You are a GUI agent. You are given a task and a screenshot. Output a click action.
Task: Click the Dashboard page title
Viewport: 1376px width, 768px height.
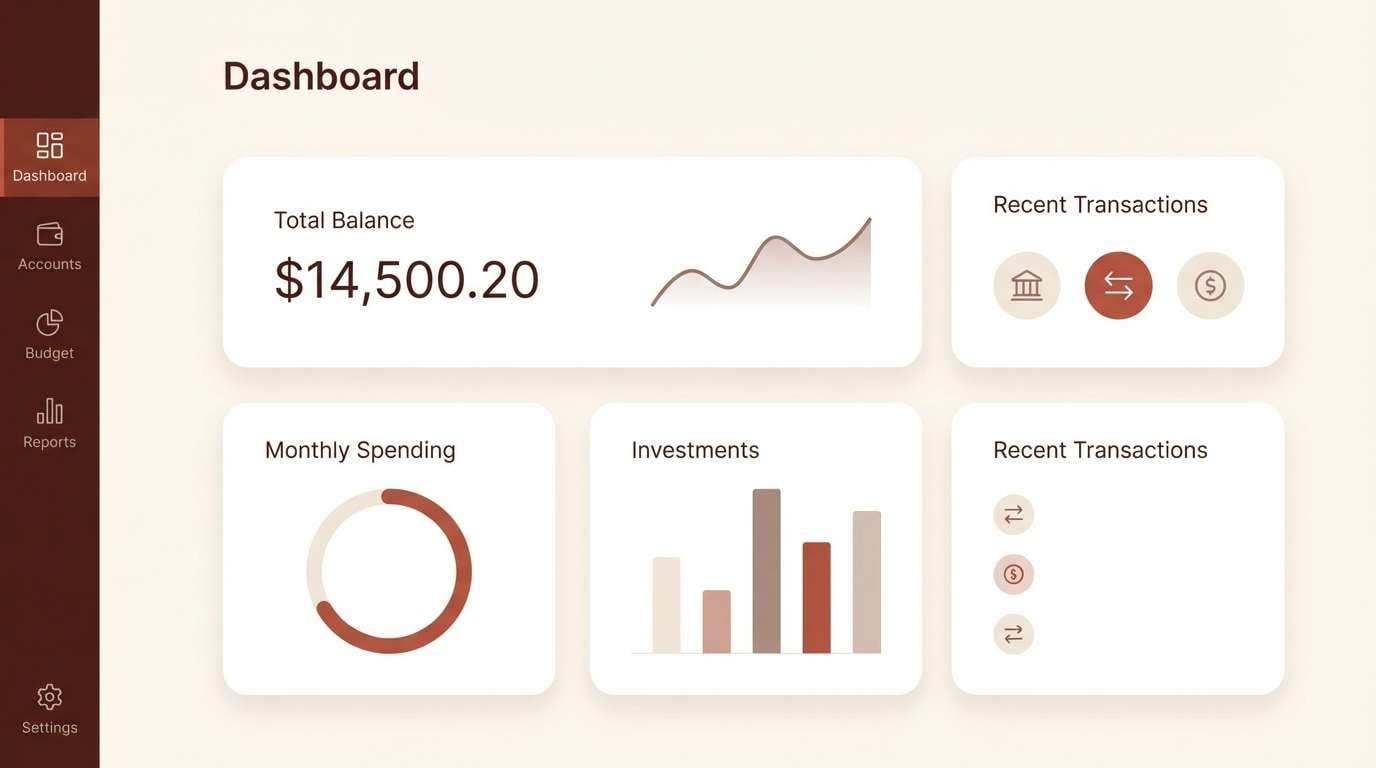321,75
